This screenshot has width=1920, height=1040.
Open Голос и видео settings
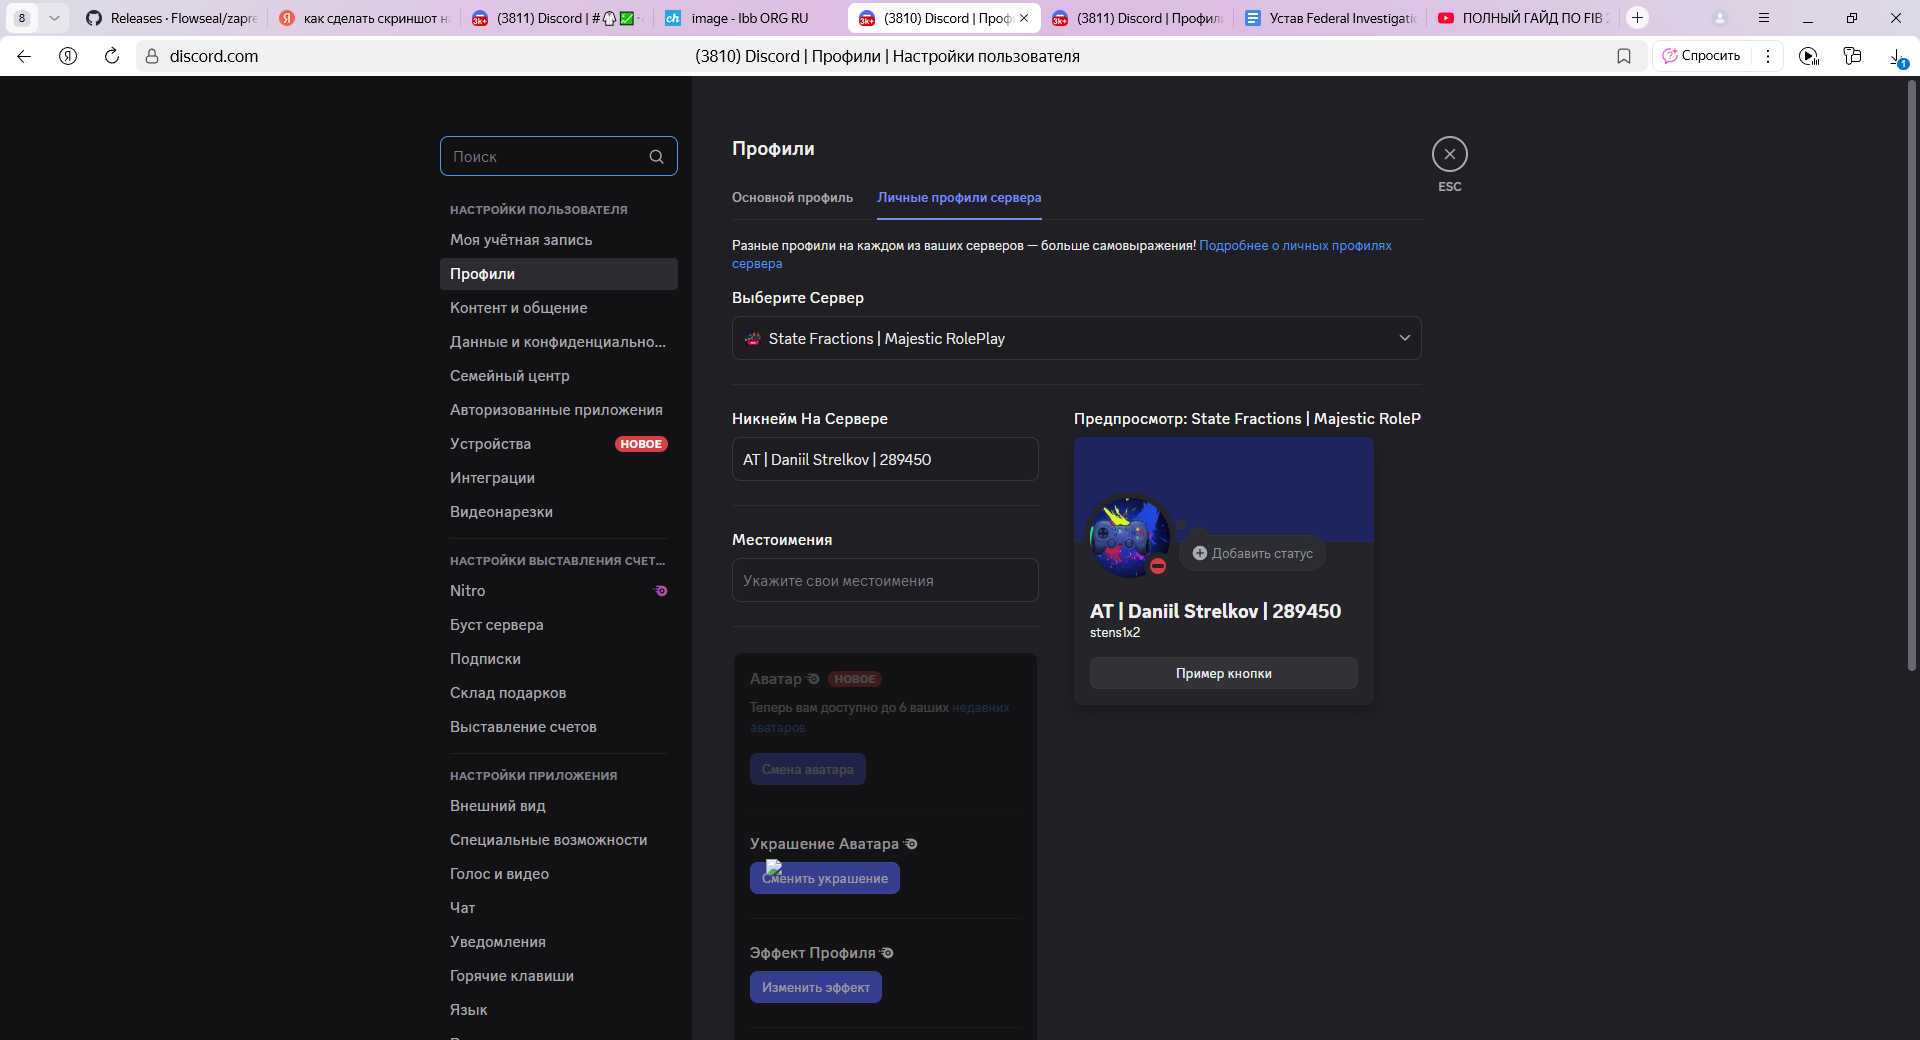coord(558,874)
